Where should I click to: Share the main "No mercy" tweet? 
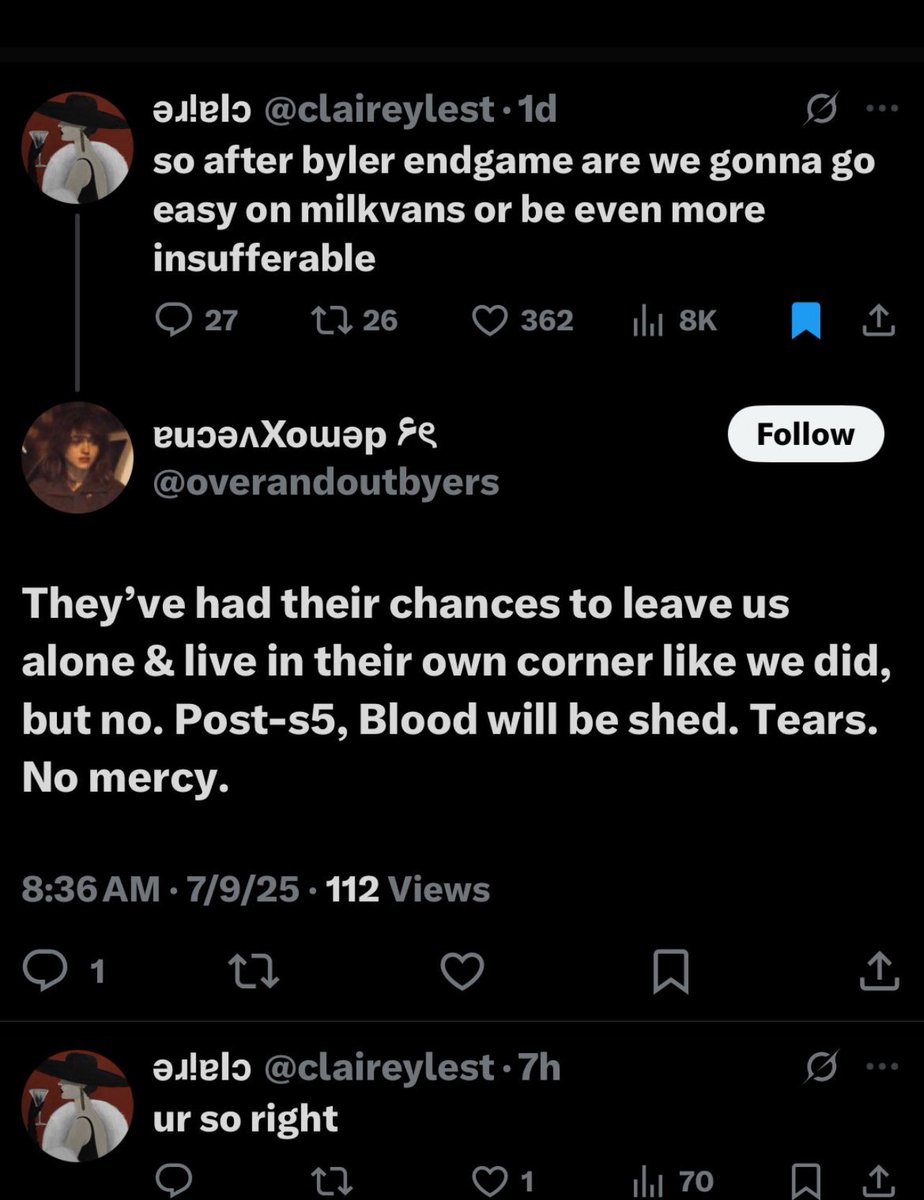tap(877, 970)
